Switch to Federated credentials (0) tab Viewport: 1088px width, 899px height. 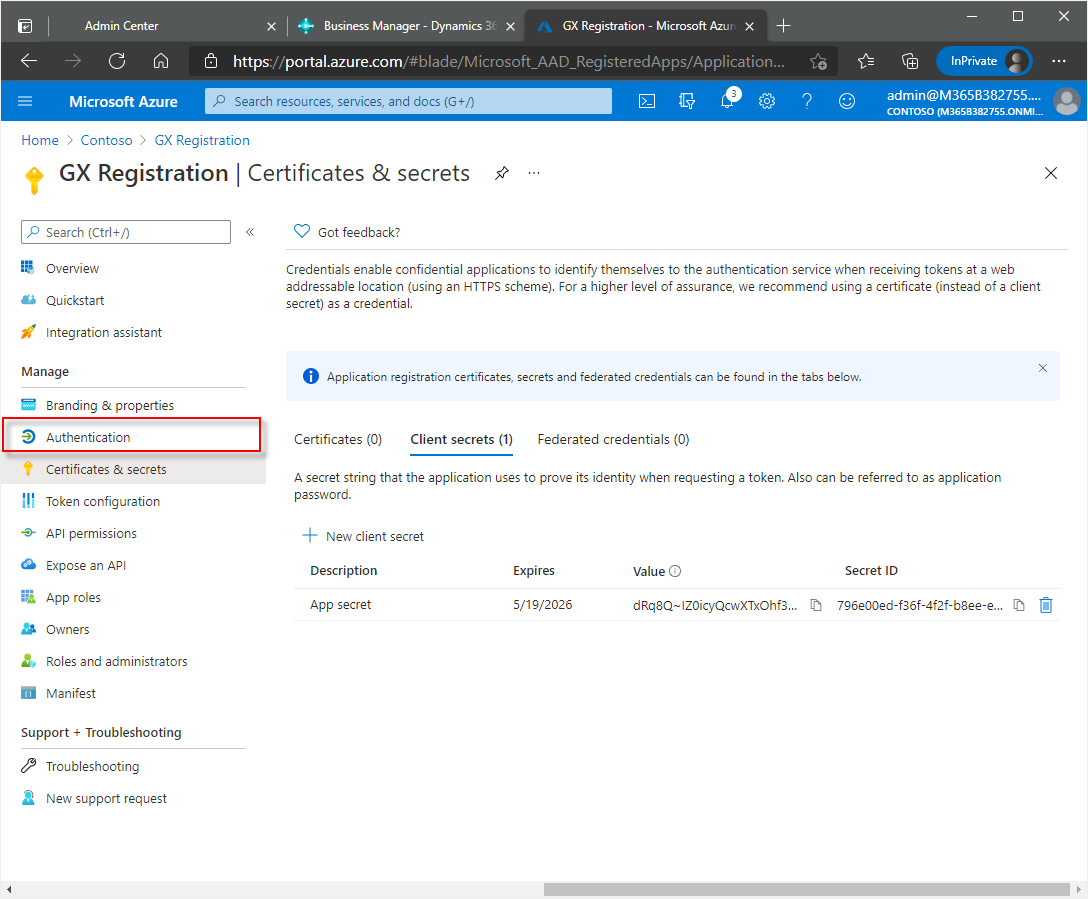(x=613, y=439)
